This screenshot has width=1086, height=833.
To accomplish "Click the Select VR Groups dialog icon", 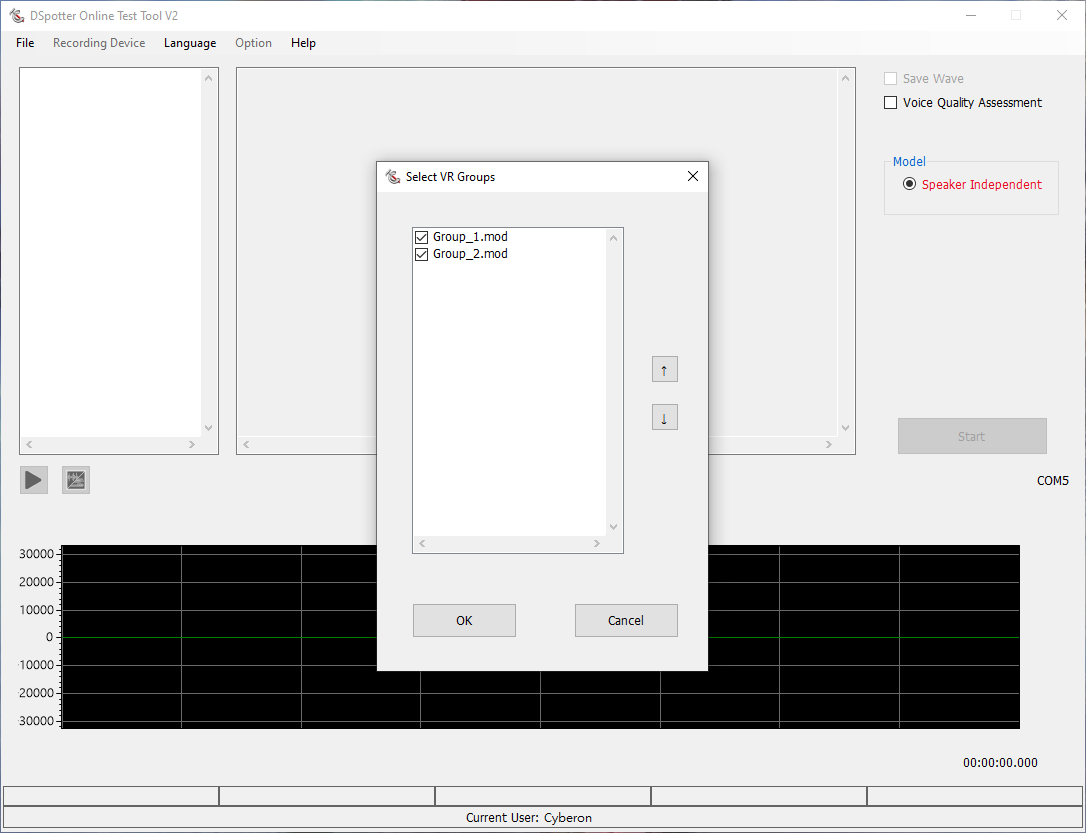I will point(393,177).
